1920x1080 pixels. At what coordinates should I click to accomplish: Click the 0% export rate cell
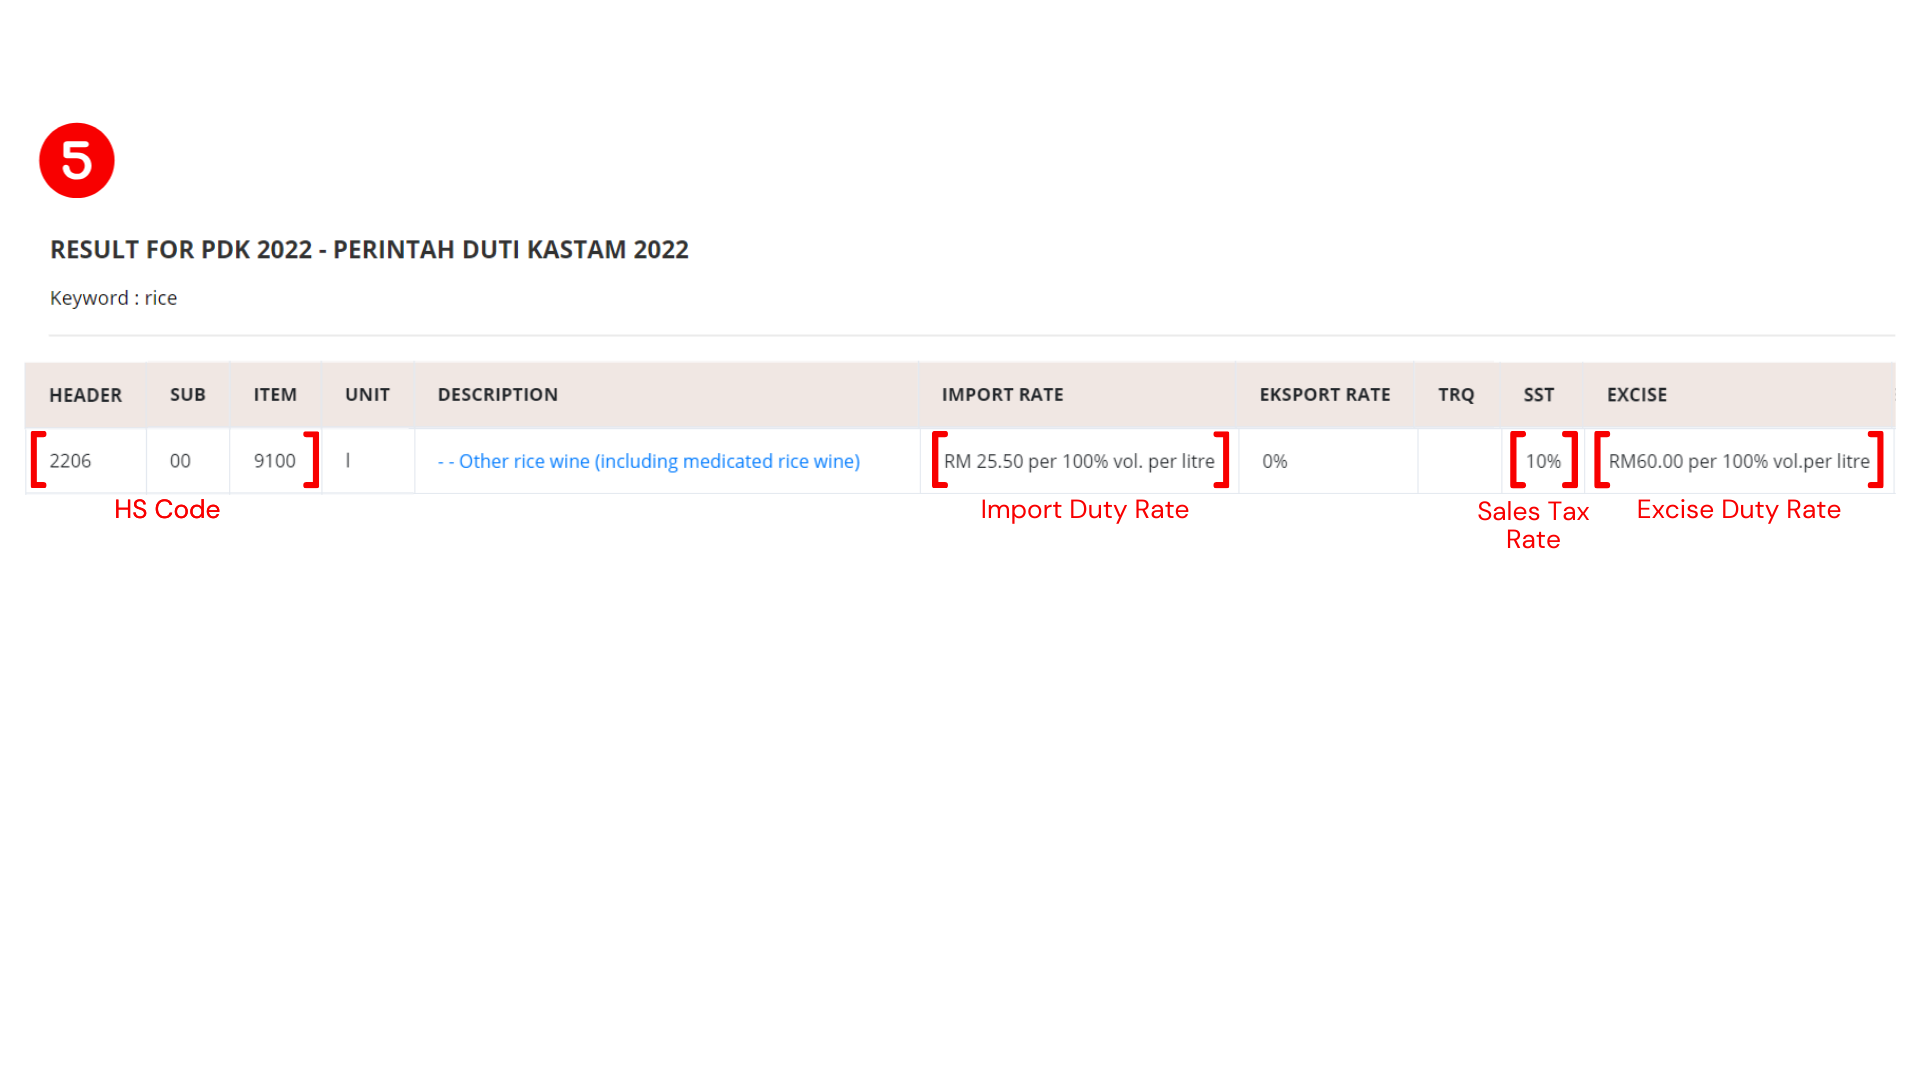1274,461
